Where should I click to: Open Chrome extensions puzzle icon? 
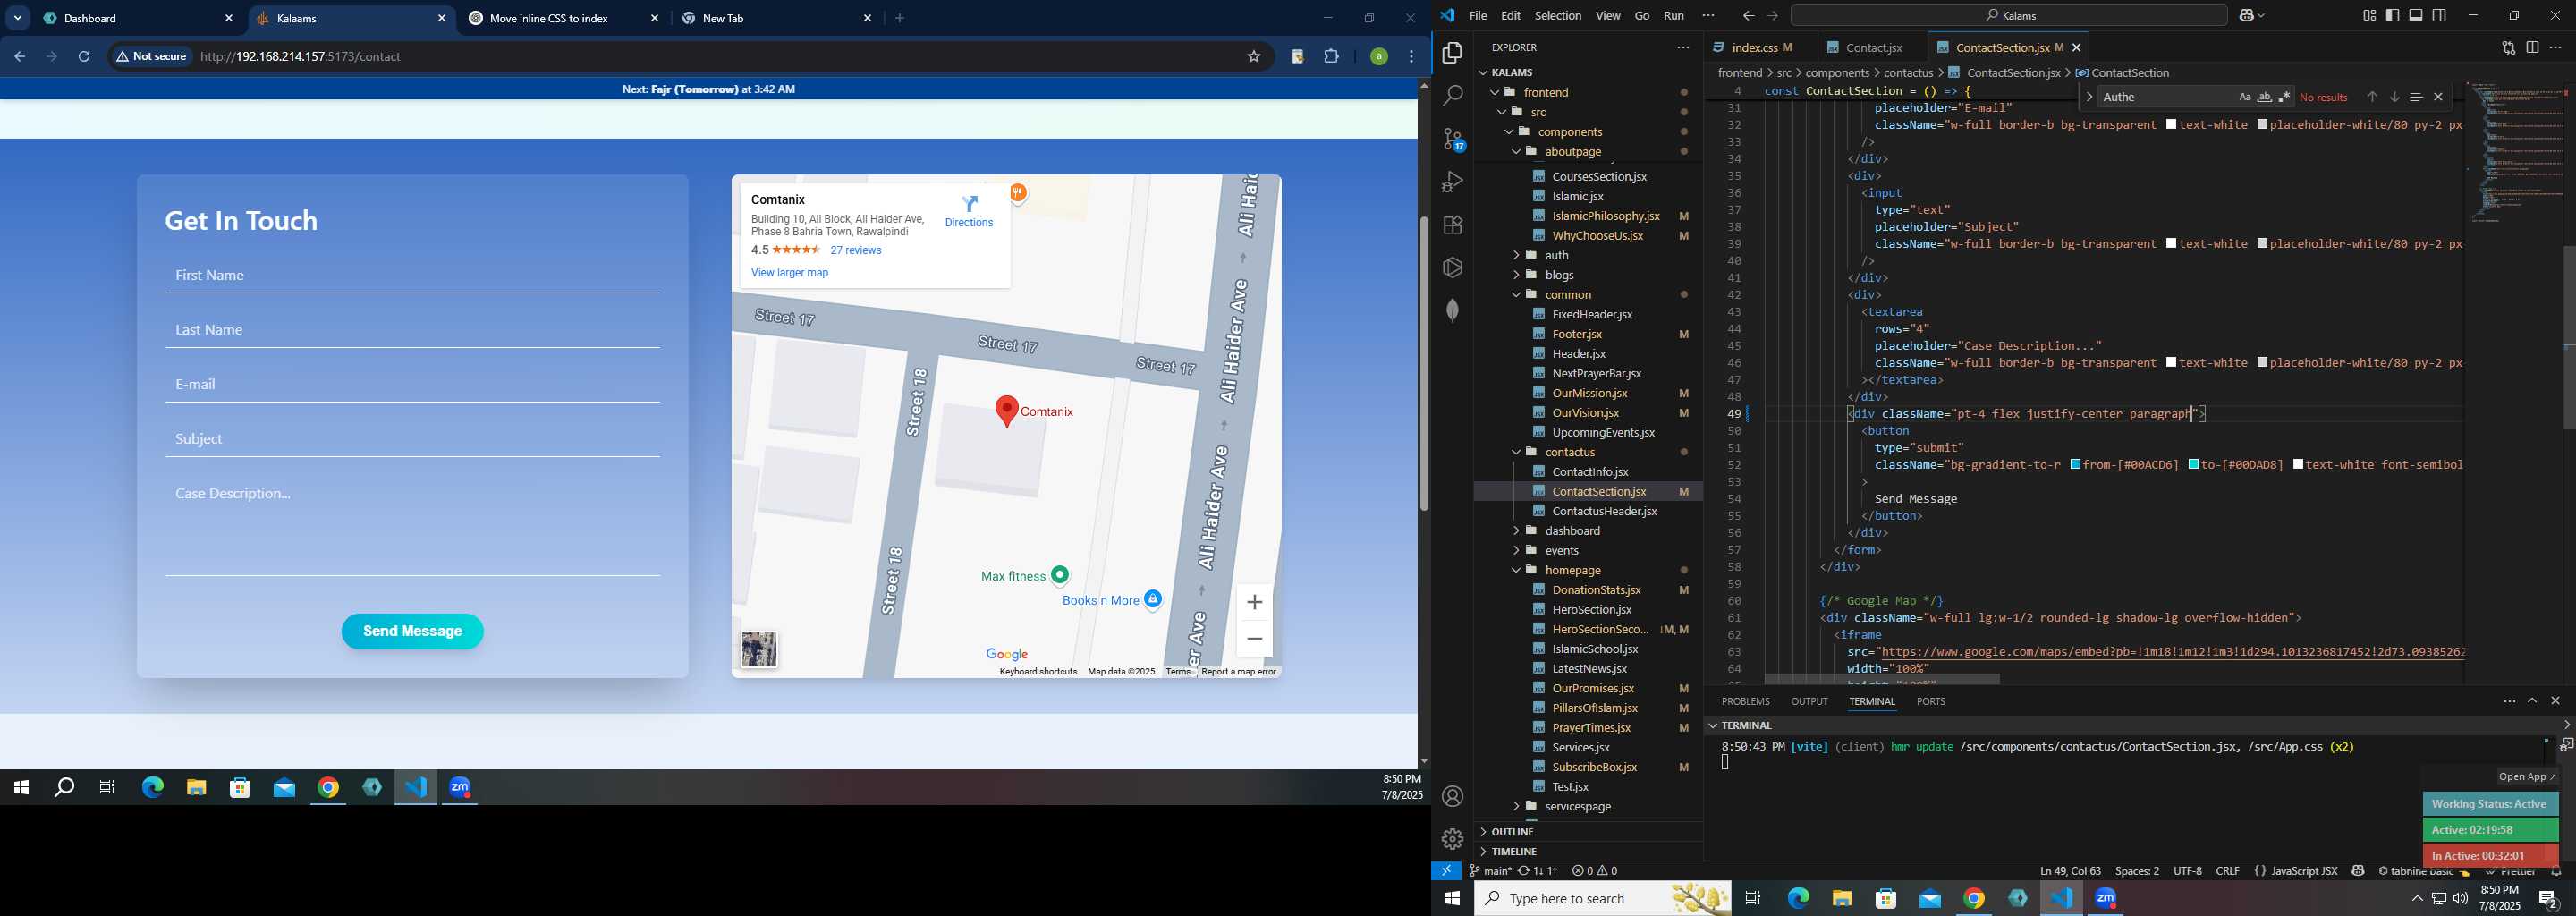point(1332,57)
